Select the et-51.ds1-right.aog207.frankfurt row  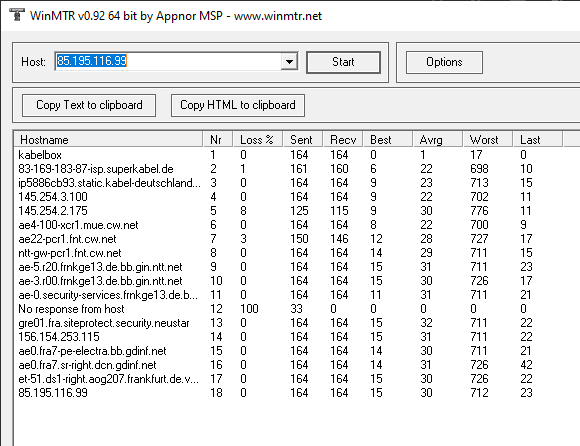(290, 379)
